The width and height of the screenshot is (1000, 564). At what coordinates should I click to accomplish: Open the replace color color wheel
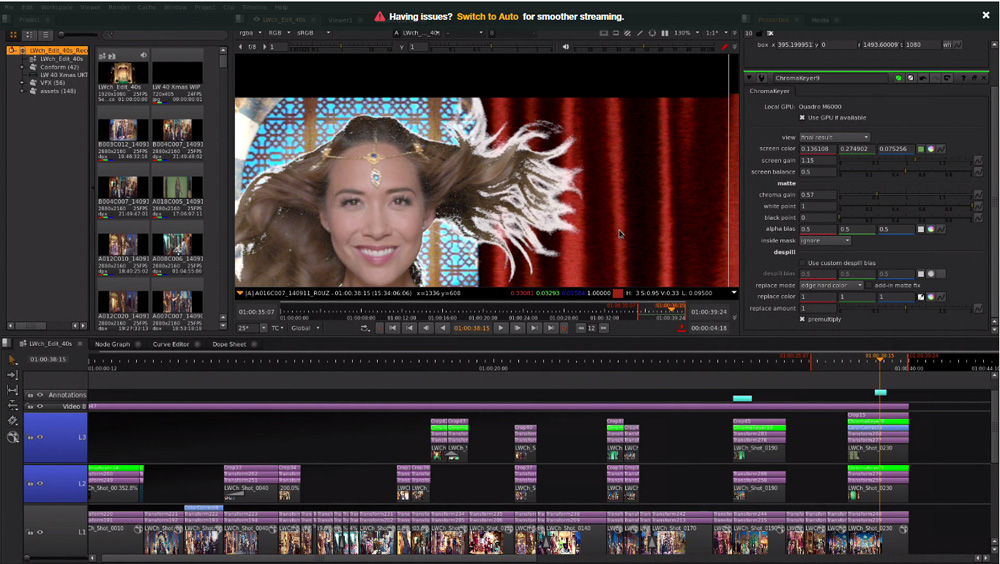930,297
